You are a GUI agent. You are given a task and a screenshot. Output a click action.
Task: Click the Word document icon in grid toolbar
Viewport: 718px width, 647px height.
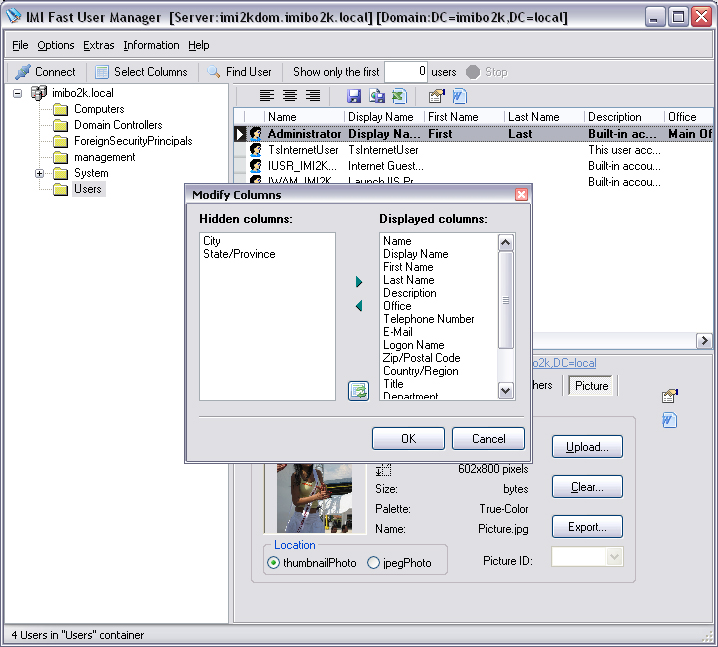click(459, 96)
